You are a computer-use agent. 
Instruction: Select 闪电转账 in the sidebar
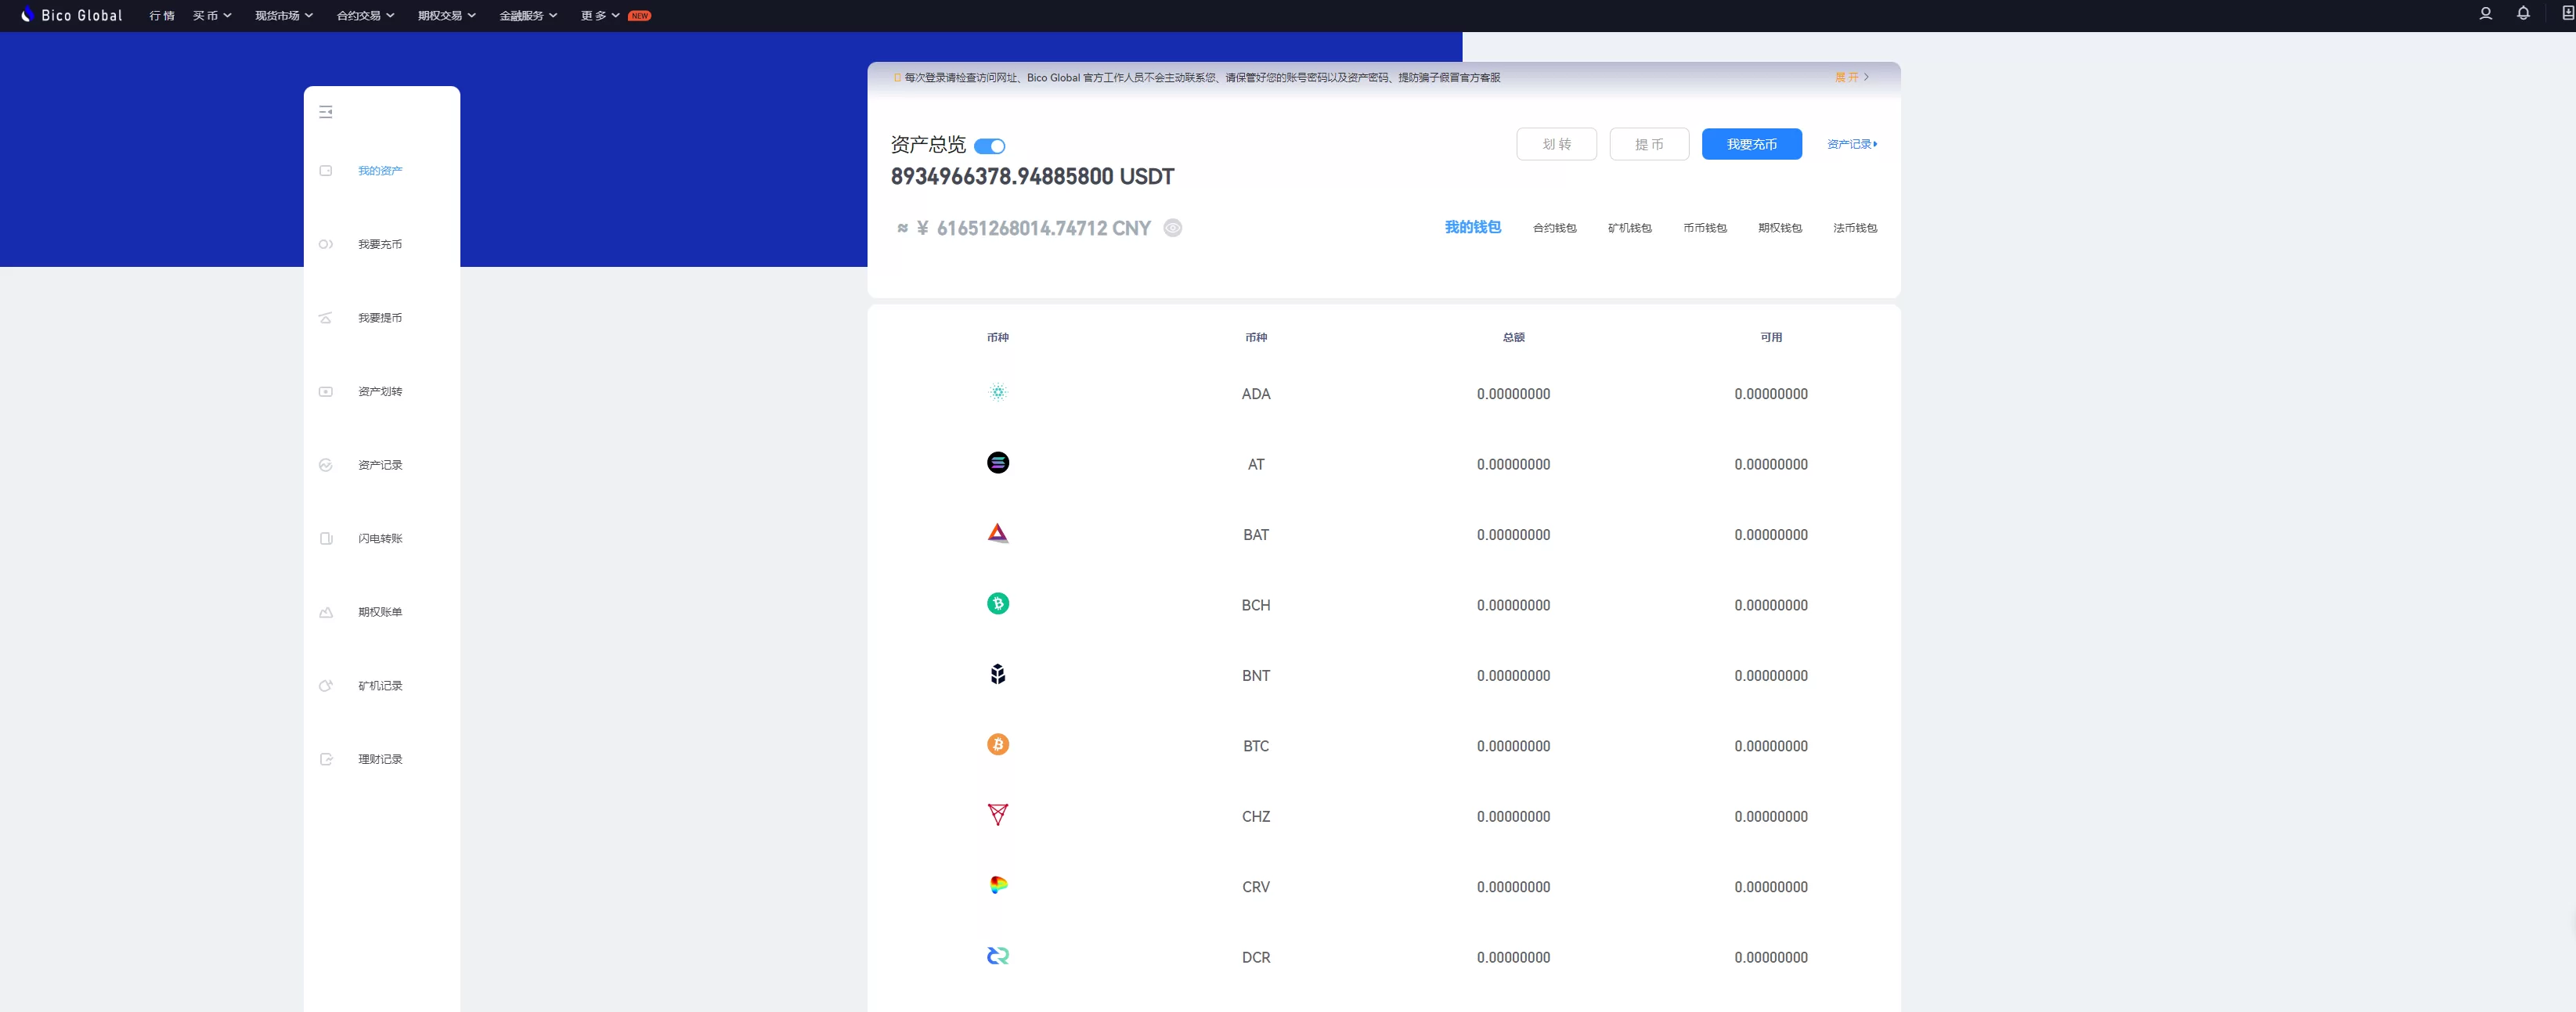(380, 539)
